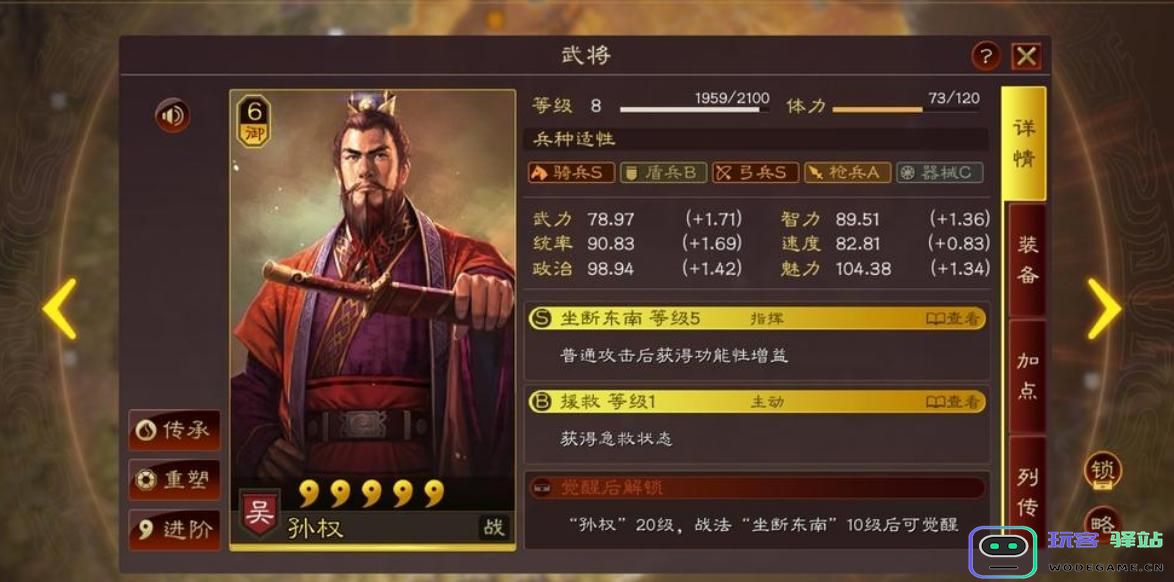The width and height of the screenshot is (1174, 582).
Task: Click the 进阶 advancement button
Action: 174,530
